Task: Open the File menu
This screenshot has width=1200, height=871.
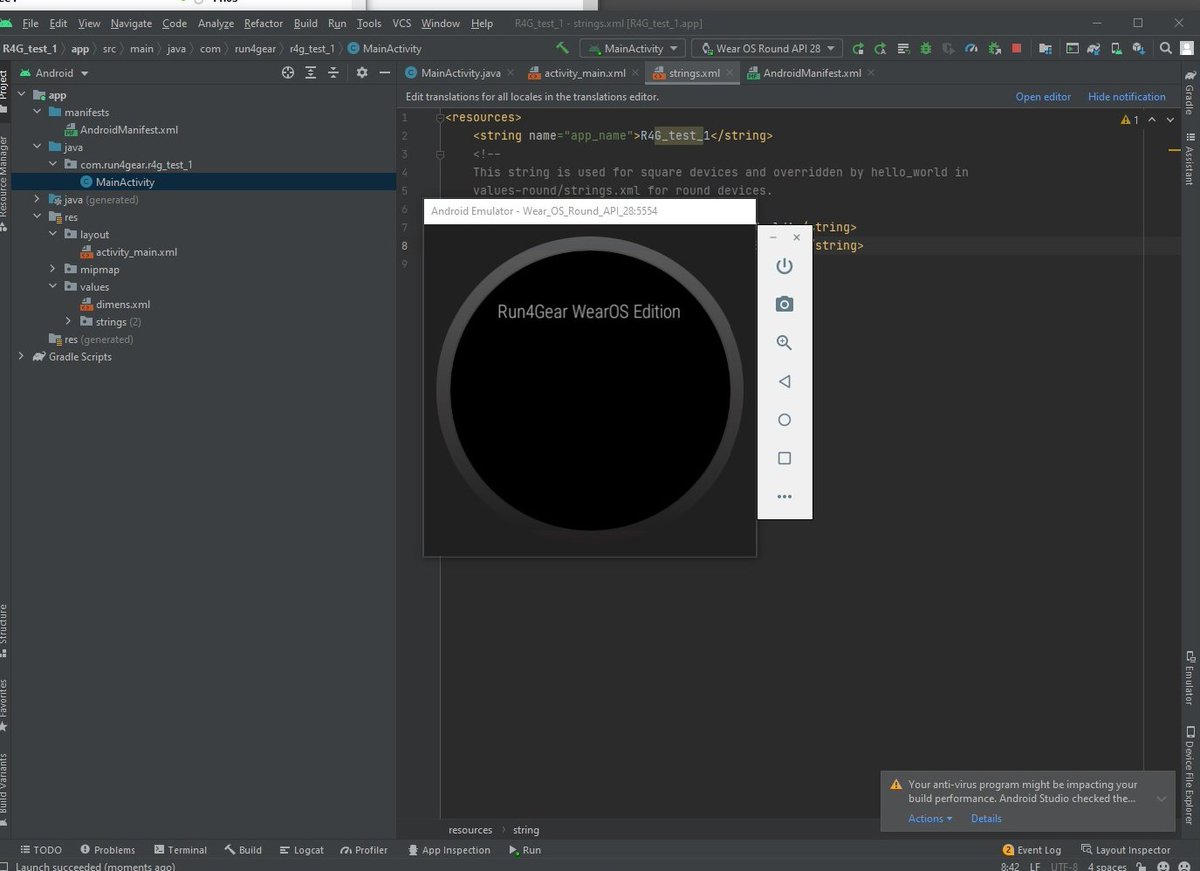Action: click(30, 23)
